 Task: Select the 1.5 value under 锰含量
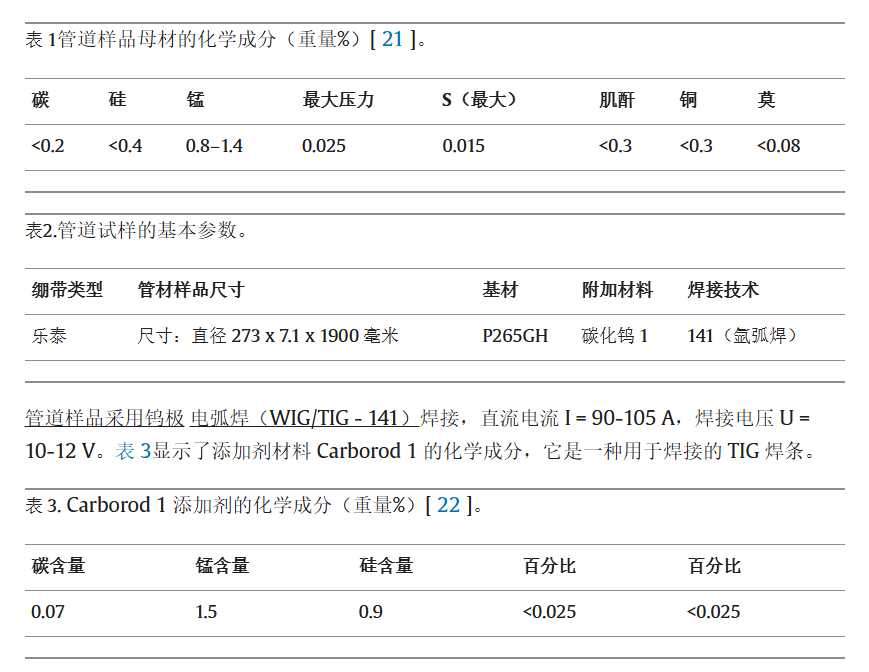pos(206,612)
